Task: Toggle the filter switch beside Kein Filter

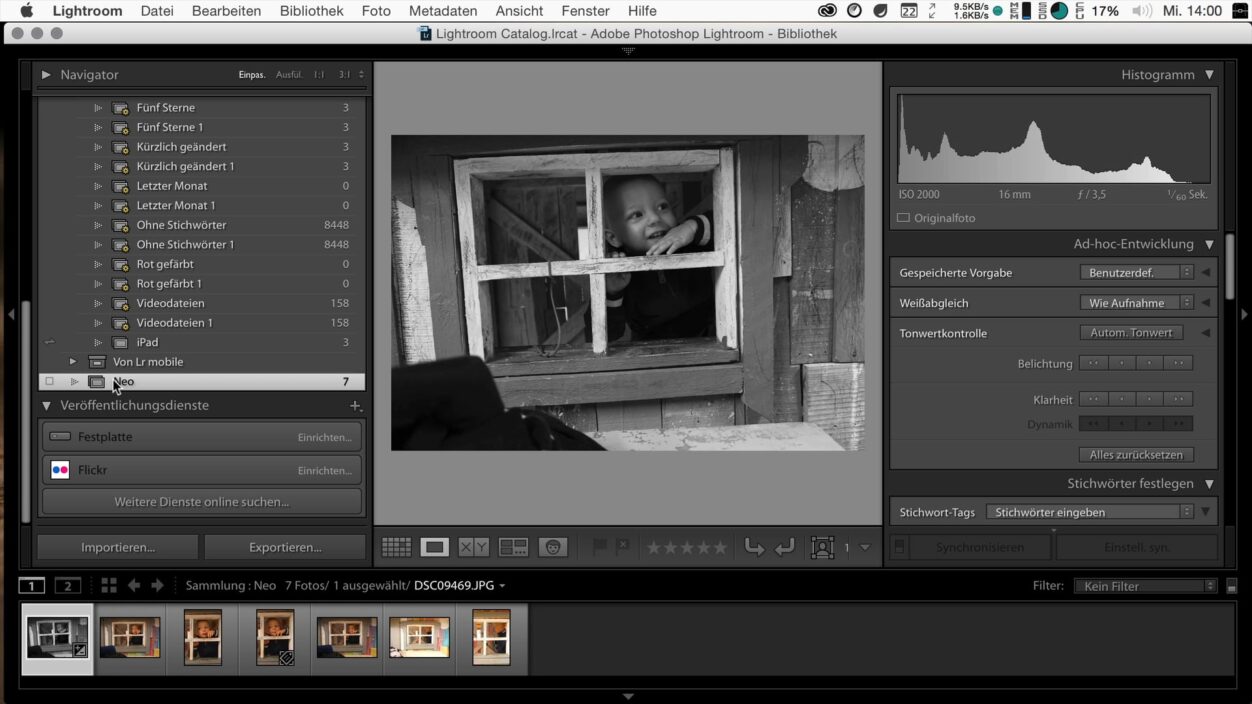Action: [1232, 586]
